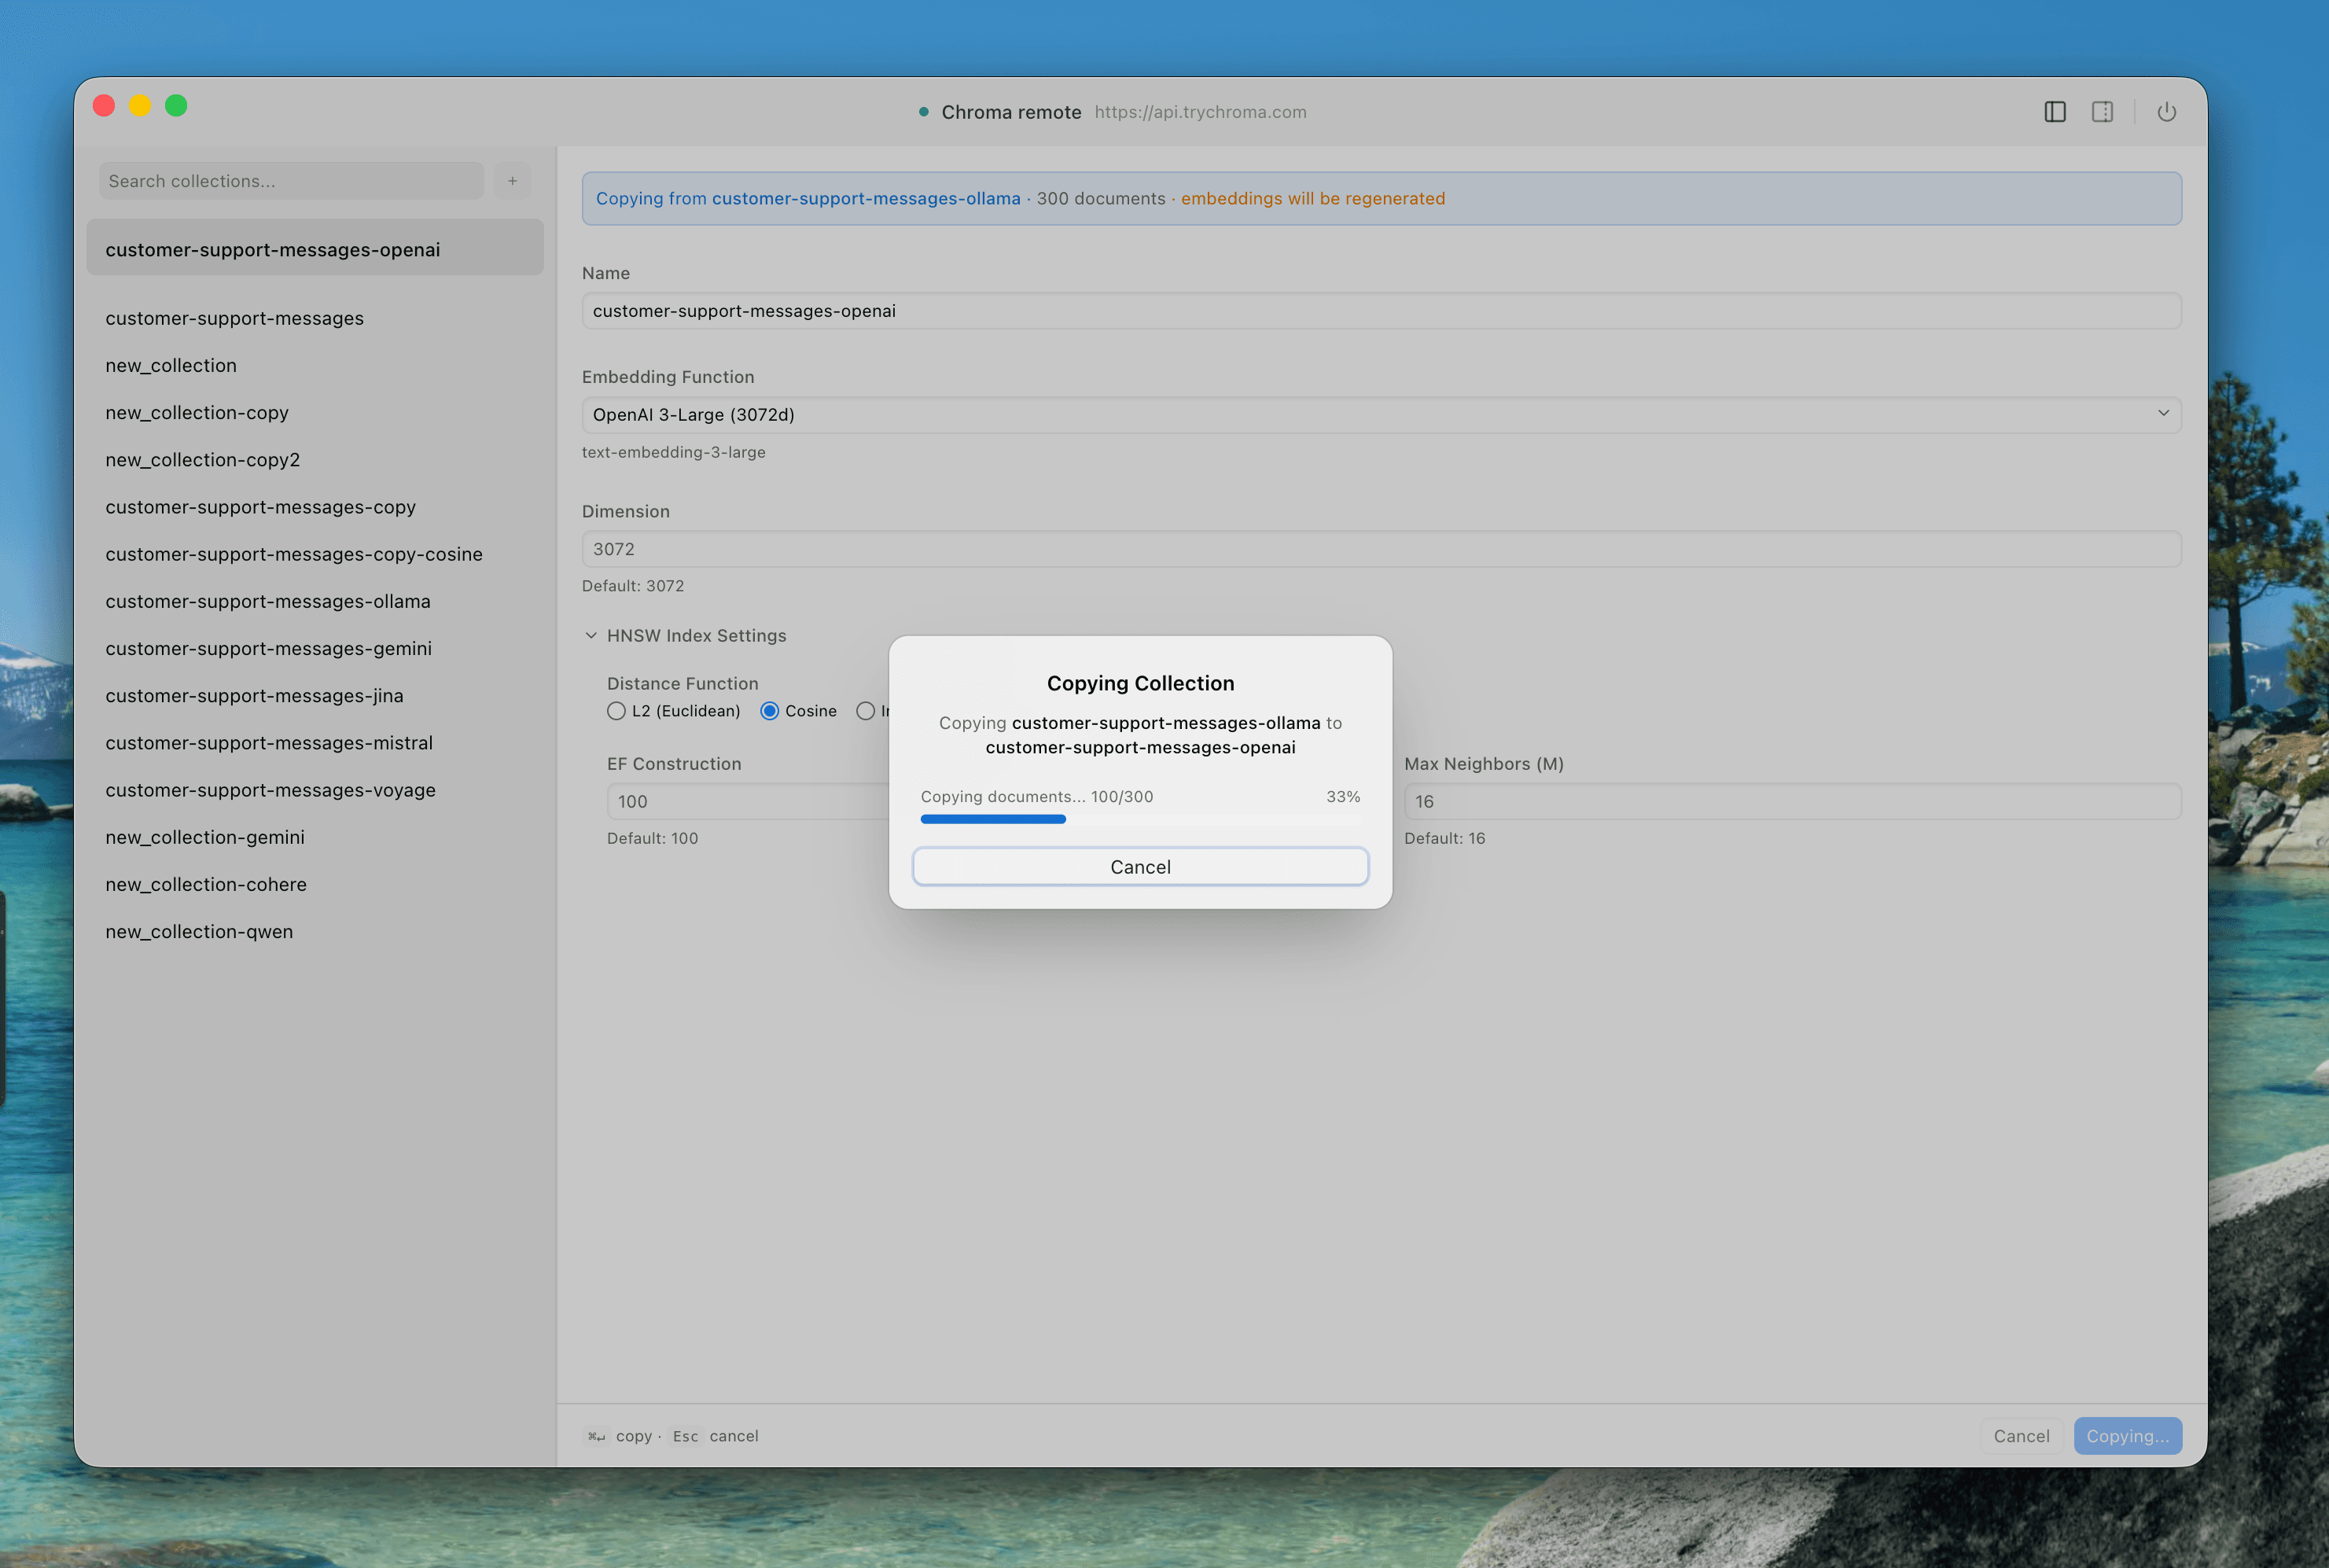
Task: Select the L2 (Euclidean) radio button
Action: coord(616,711)
